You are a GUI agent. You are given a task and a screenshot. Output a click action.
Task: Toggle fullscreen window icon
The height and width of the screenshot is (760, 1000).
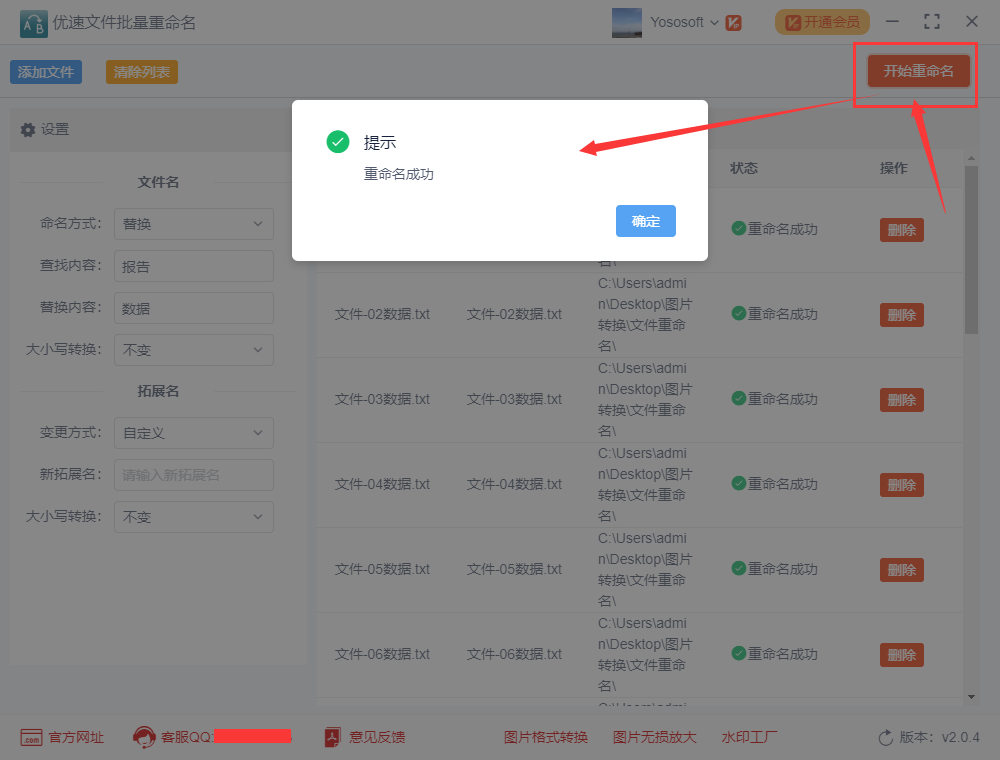click(x=932, y=22)
